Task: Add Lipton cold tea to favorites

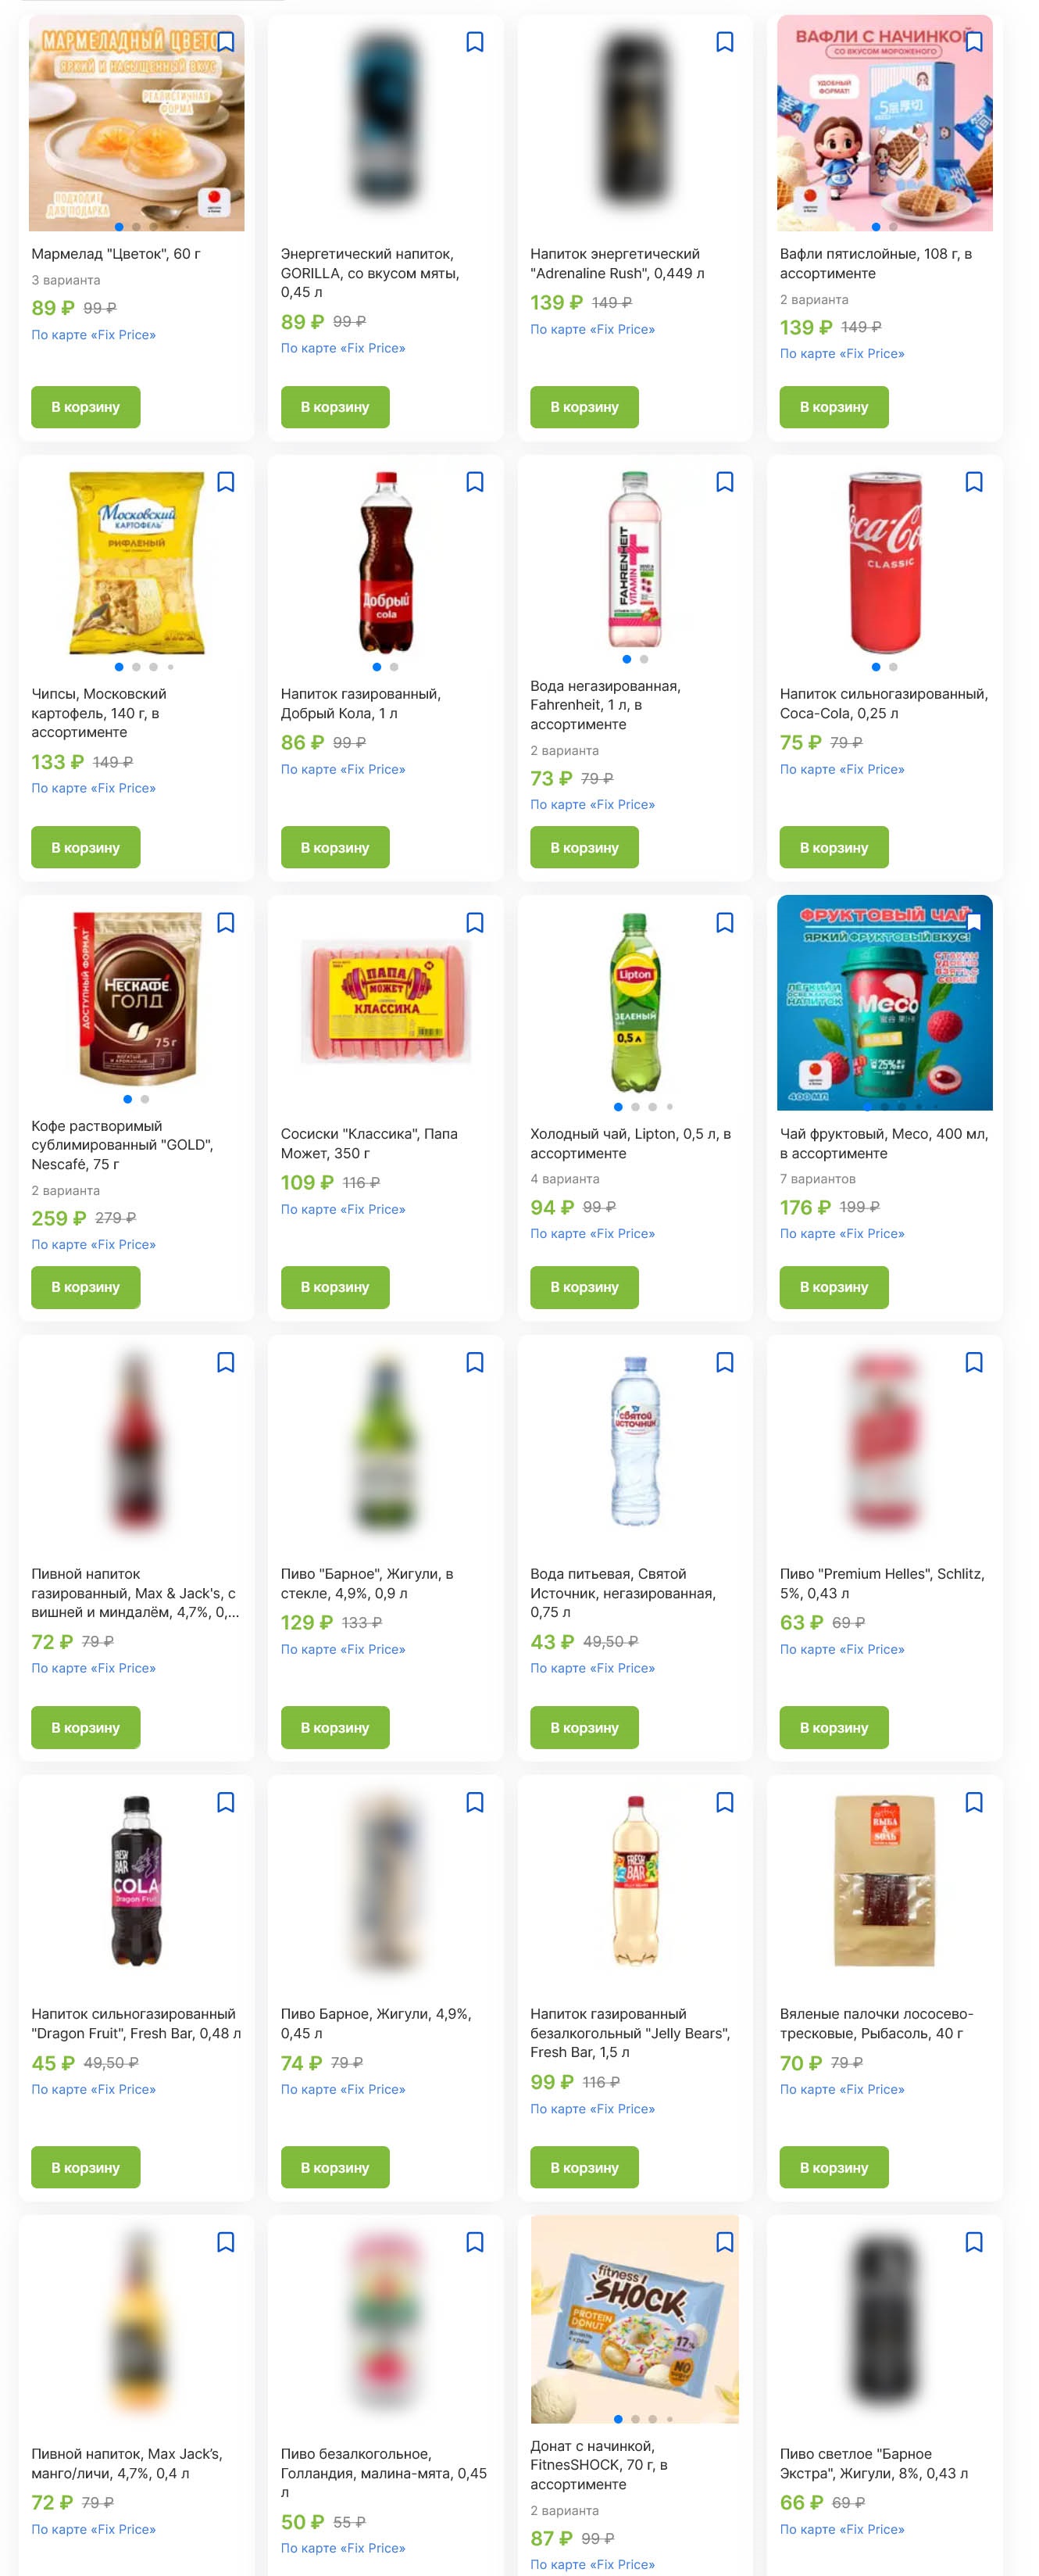Action: pos(725,922)
